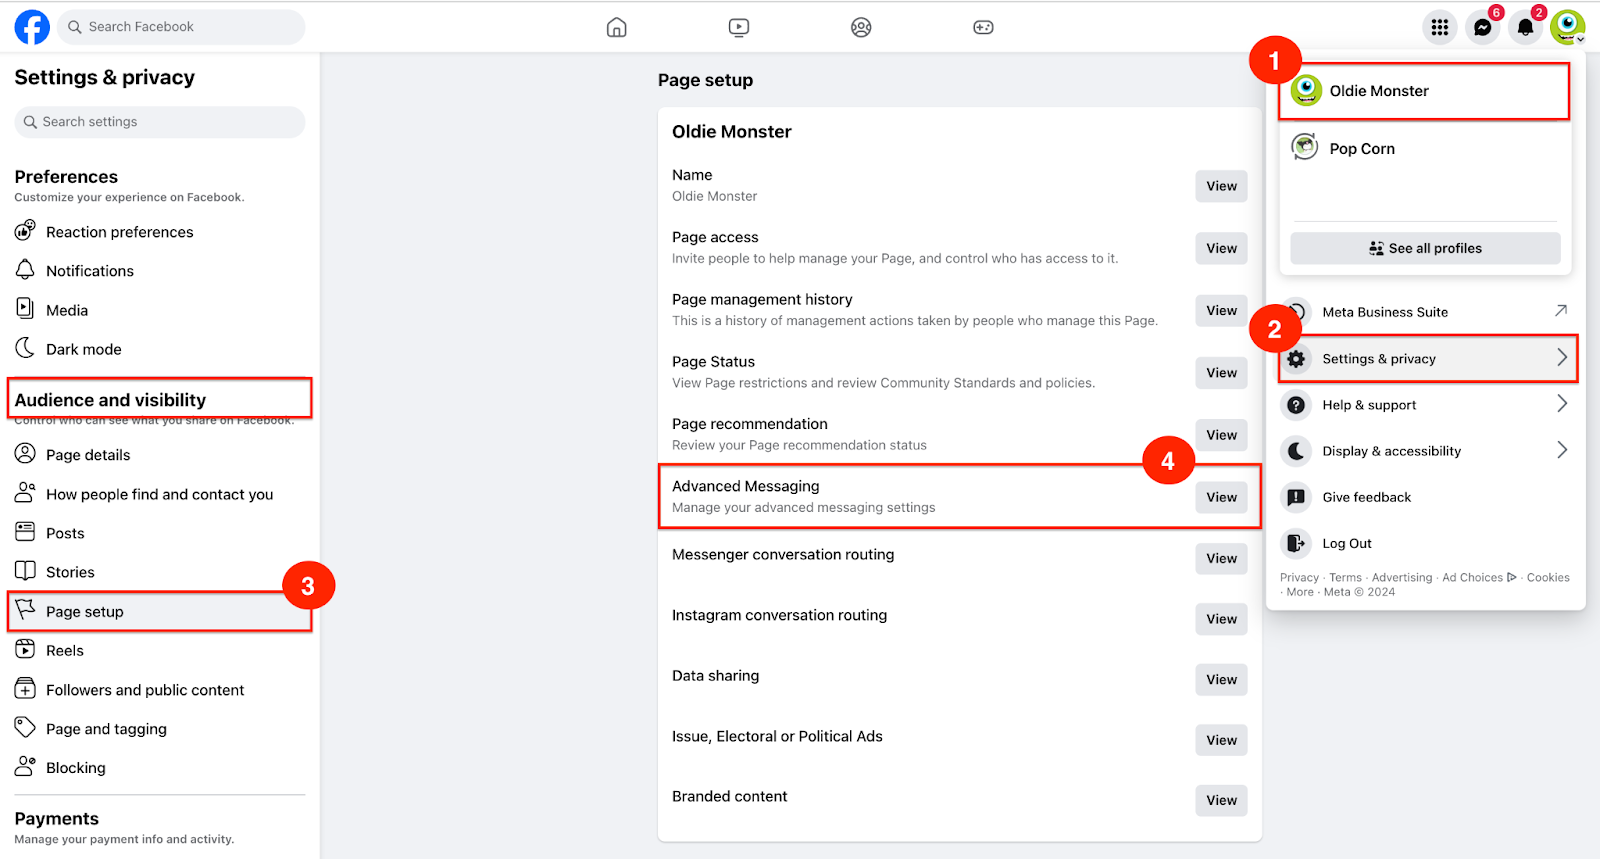The width and height of the screenshot is (1600, 859).
Task: Switch to Pop Corn profile
Action: tap(1424, 148)
